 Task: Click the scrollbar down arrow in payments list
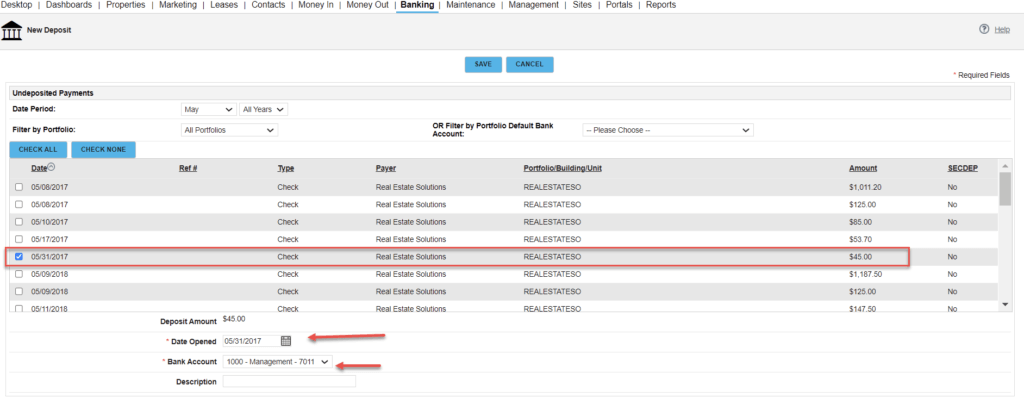pyautogui.click(x=1004, y=305)
